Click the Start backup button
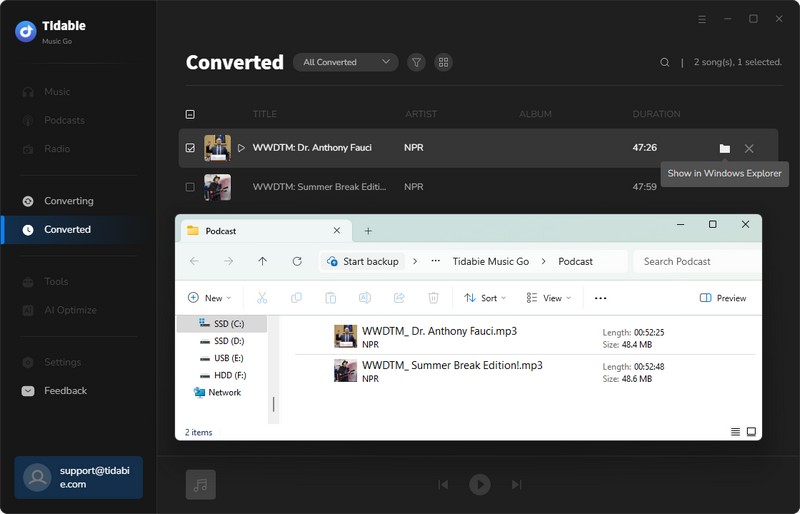Viewport: 800px width, 514px height. tap(362, 261)
